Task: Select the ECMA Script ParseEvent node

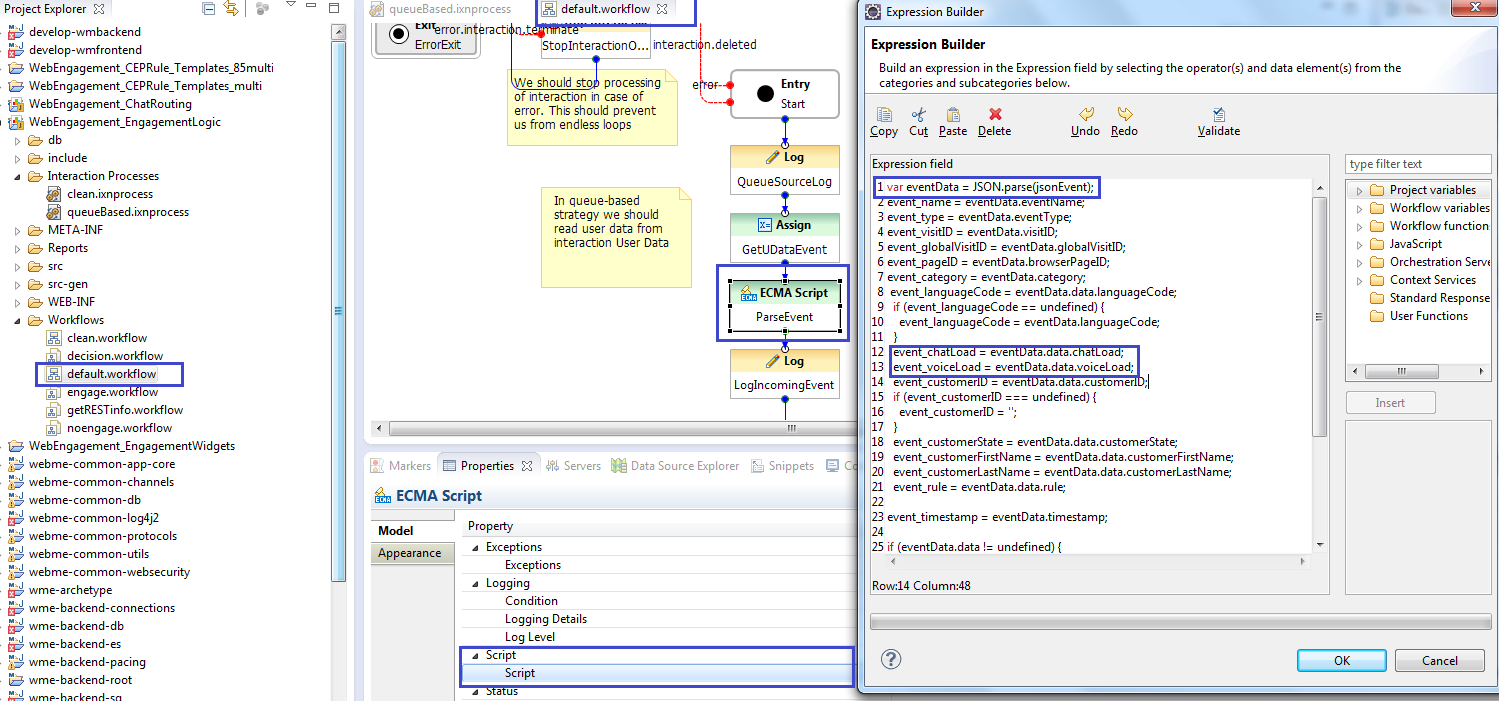Action: coord(783,304)
